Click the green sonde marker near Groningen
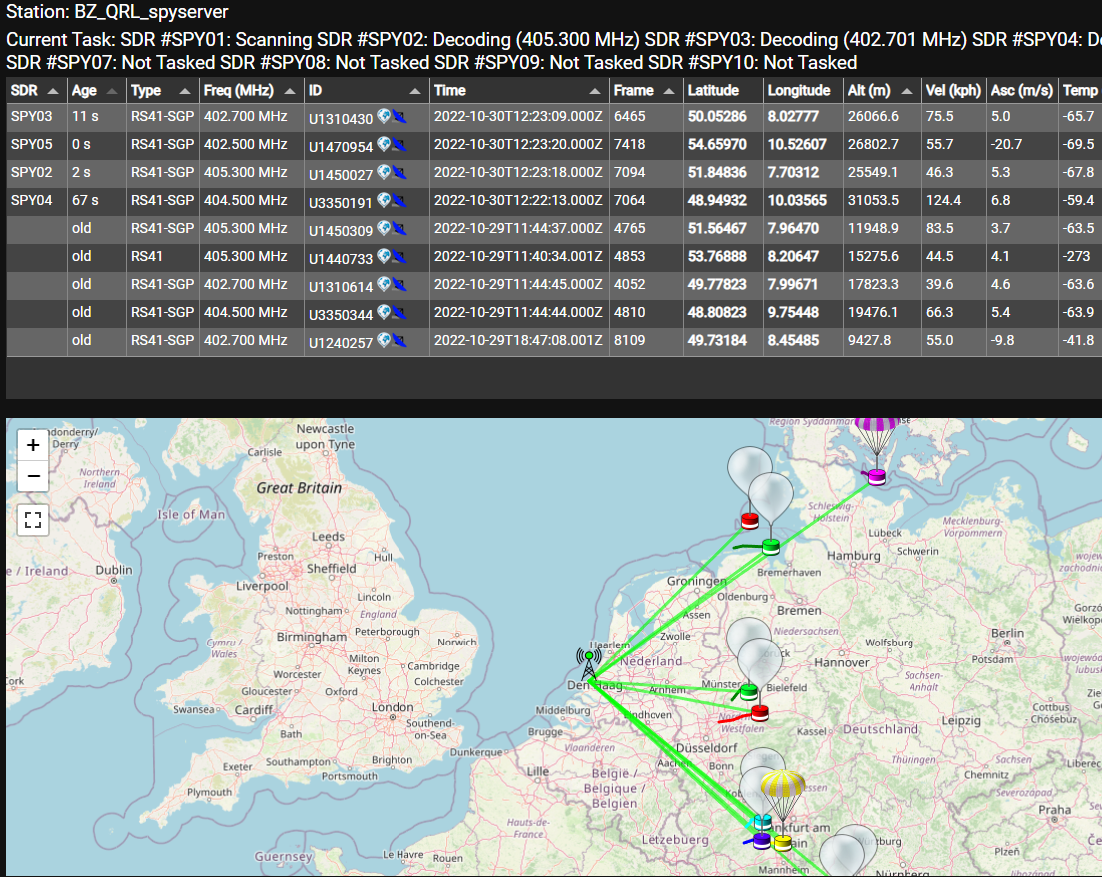 770,547
